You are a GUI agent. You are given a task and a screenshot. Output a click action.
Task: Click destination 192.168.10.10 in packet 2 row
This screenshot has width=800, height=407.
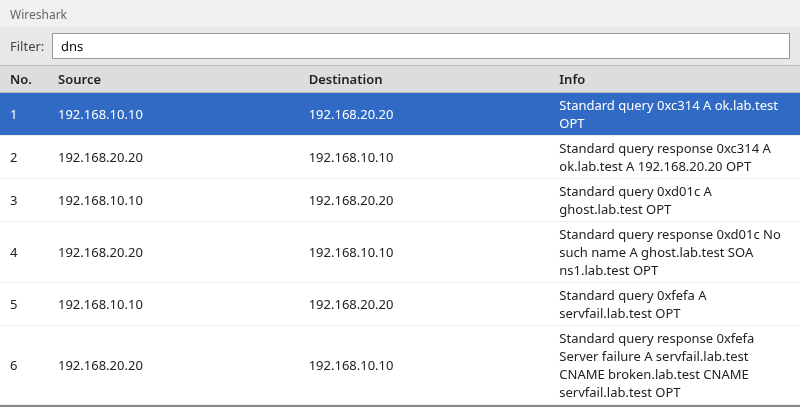[351, 157]
